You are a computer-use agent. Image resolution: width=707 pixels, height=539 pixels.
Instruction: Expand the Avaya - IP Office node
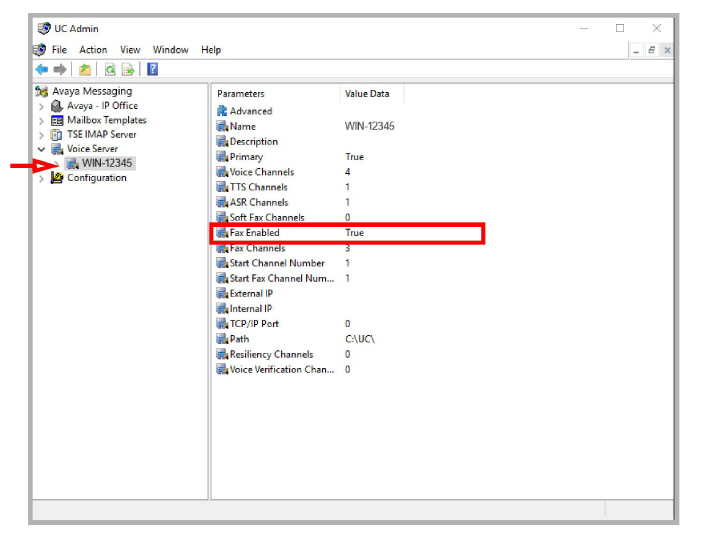point(41,106)
